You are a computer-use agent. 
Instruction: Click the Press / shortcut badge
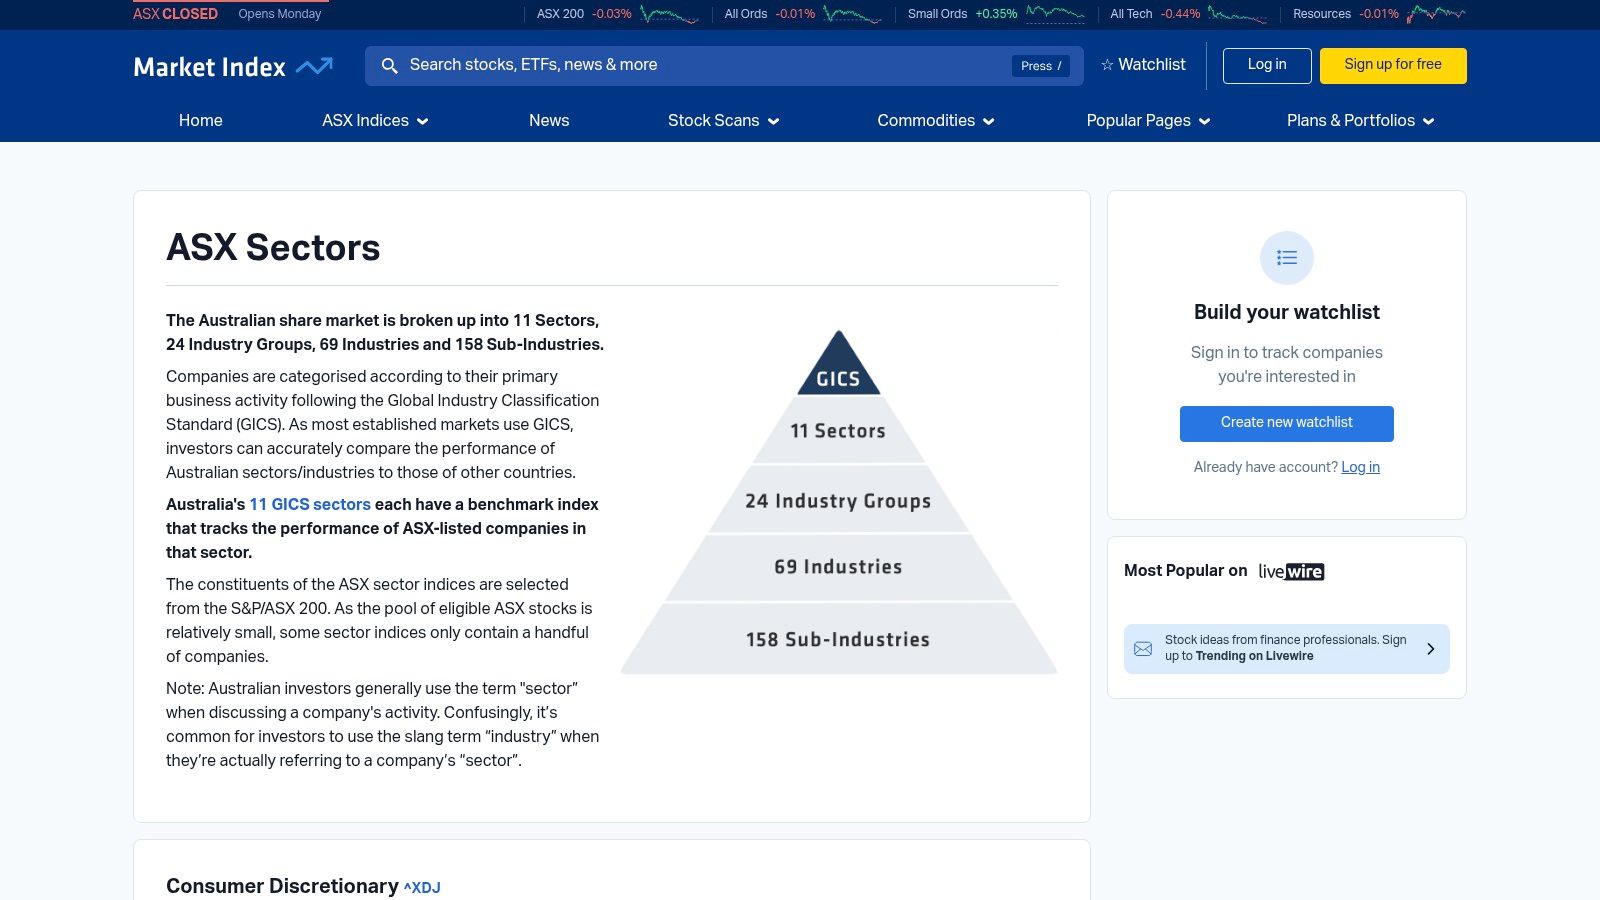coord(1041,66)
